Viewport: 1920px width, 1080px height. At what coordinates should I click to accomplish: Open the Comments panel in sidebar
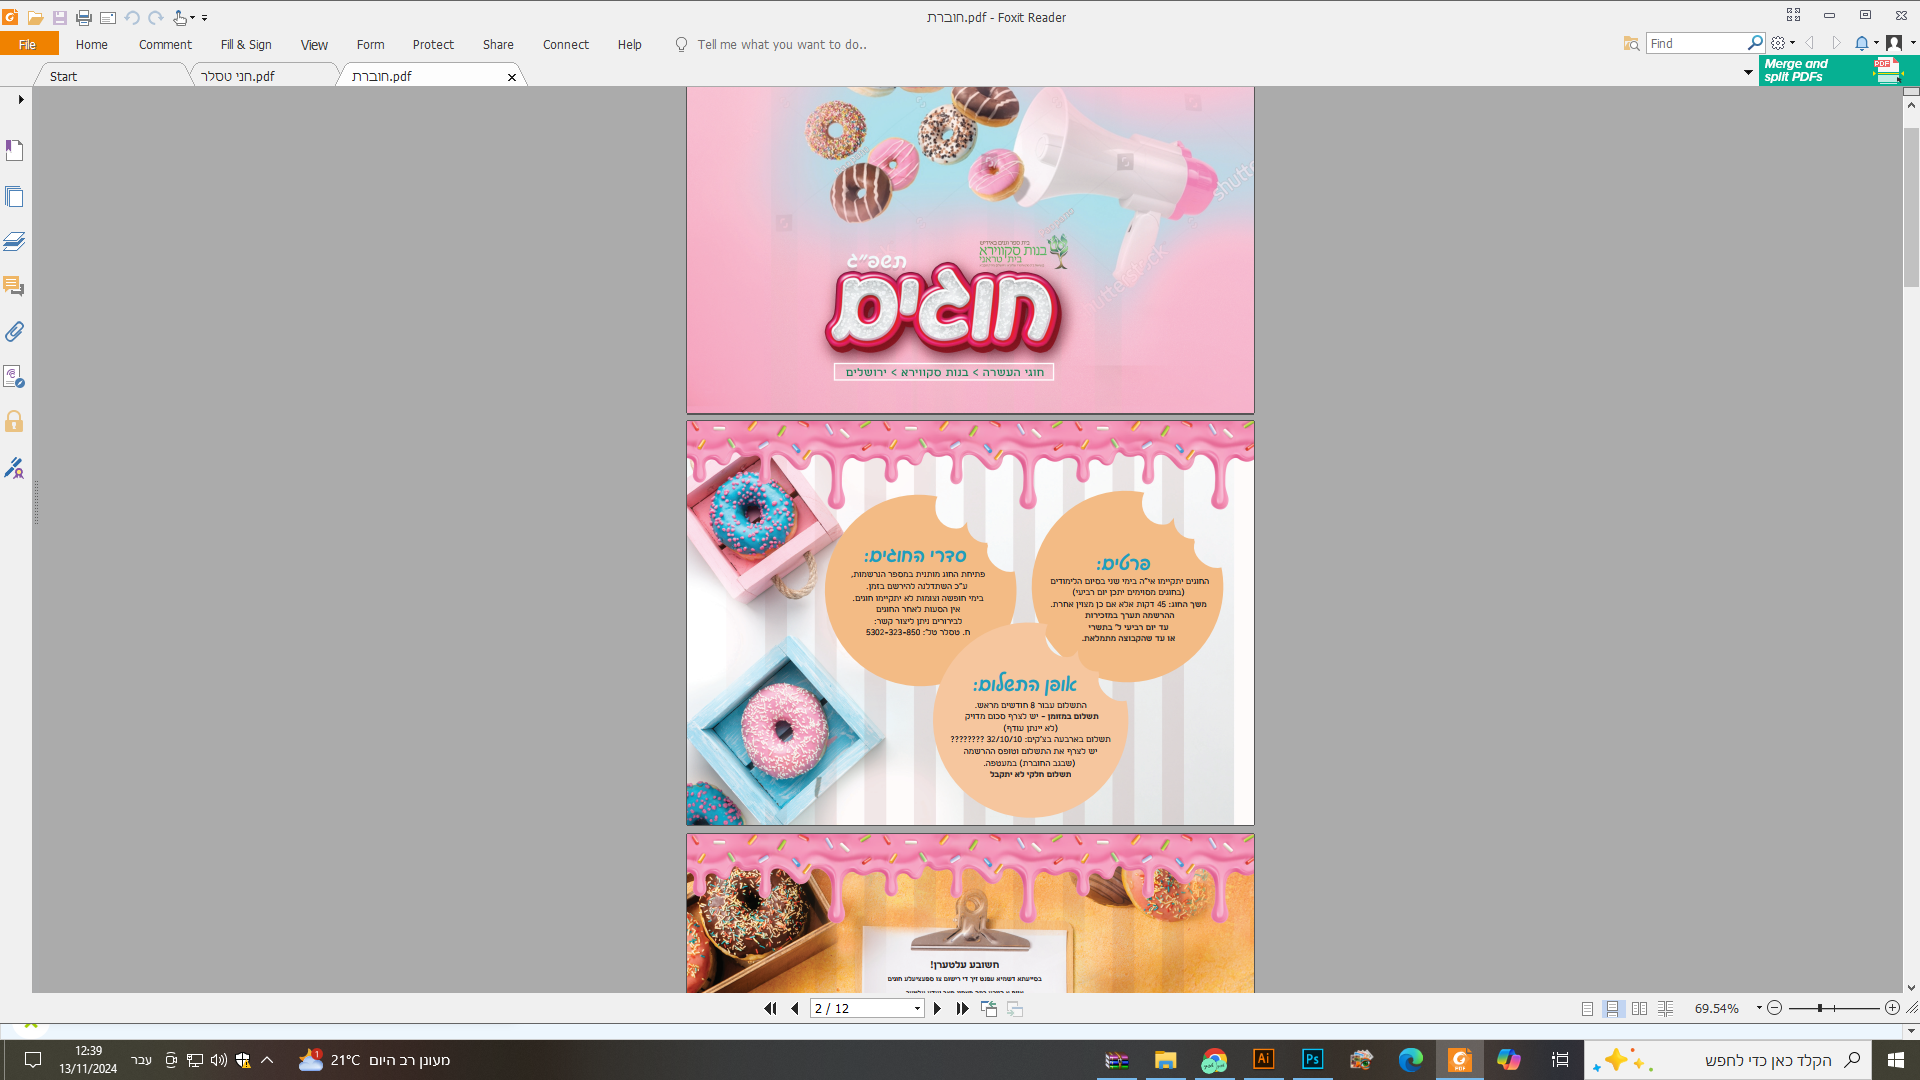pyautogui.click(x=14, y=286)
